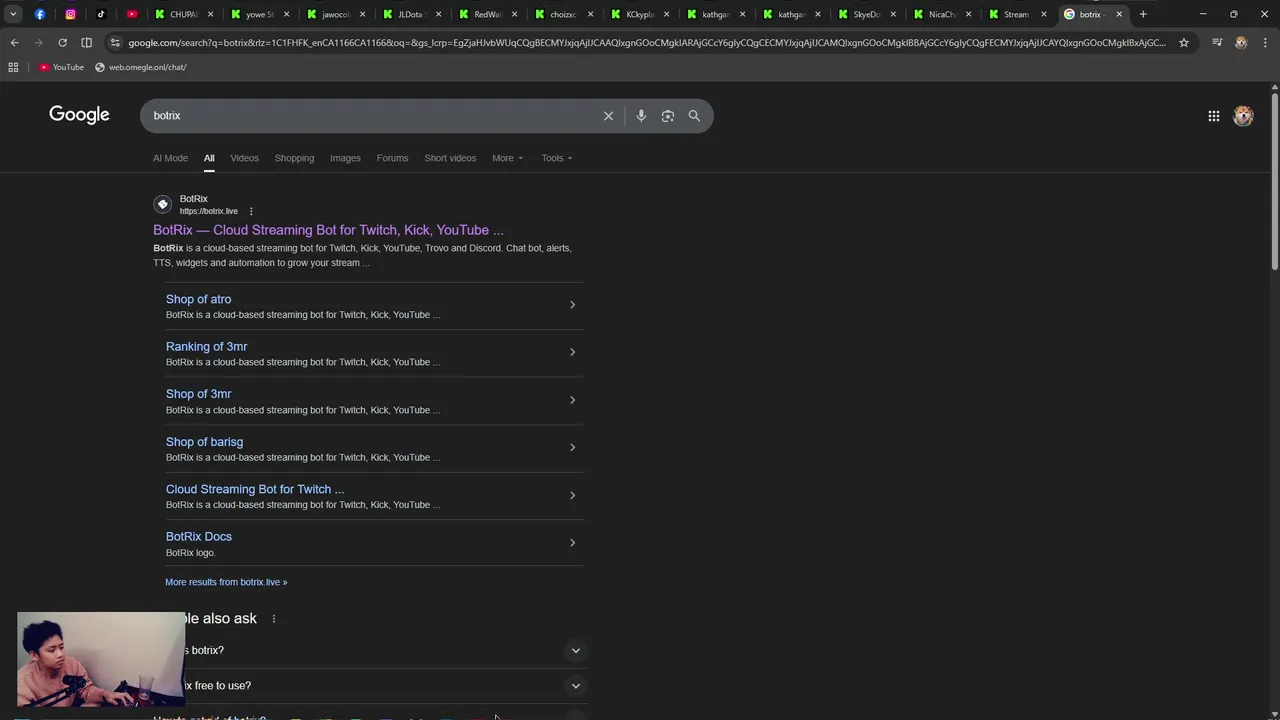1280x720 pixels.
Task: Open the media controls icon
Action: tap(1217, 43)
